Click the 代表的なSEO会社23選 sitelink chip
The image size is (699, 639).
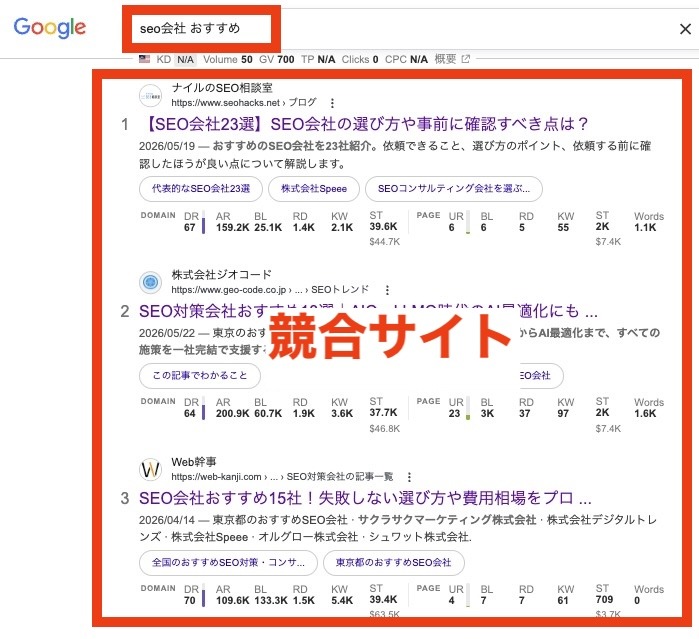[201, 189]
